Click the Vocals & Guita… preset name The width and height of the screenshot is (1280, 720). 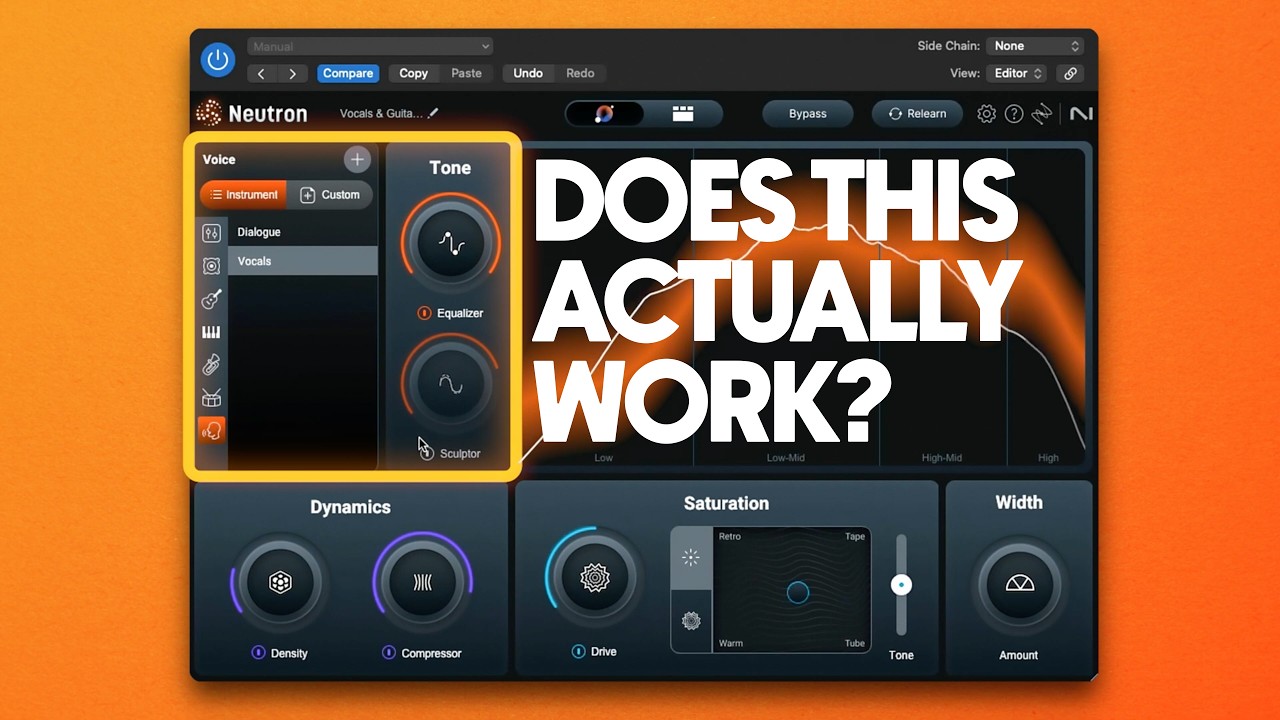coord(381,114)
